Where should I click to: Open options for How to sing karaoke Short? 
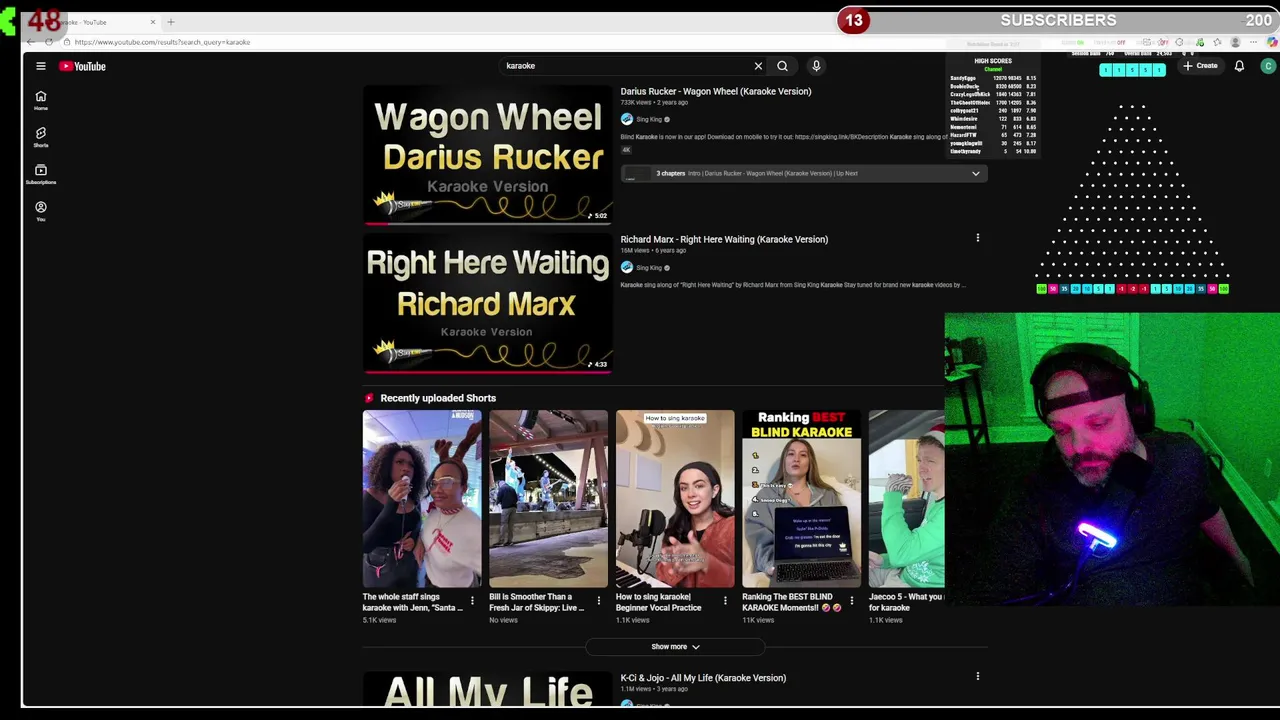point(726,601)
